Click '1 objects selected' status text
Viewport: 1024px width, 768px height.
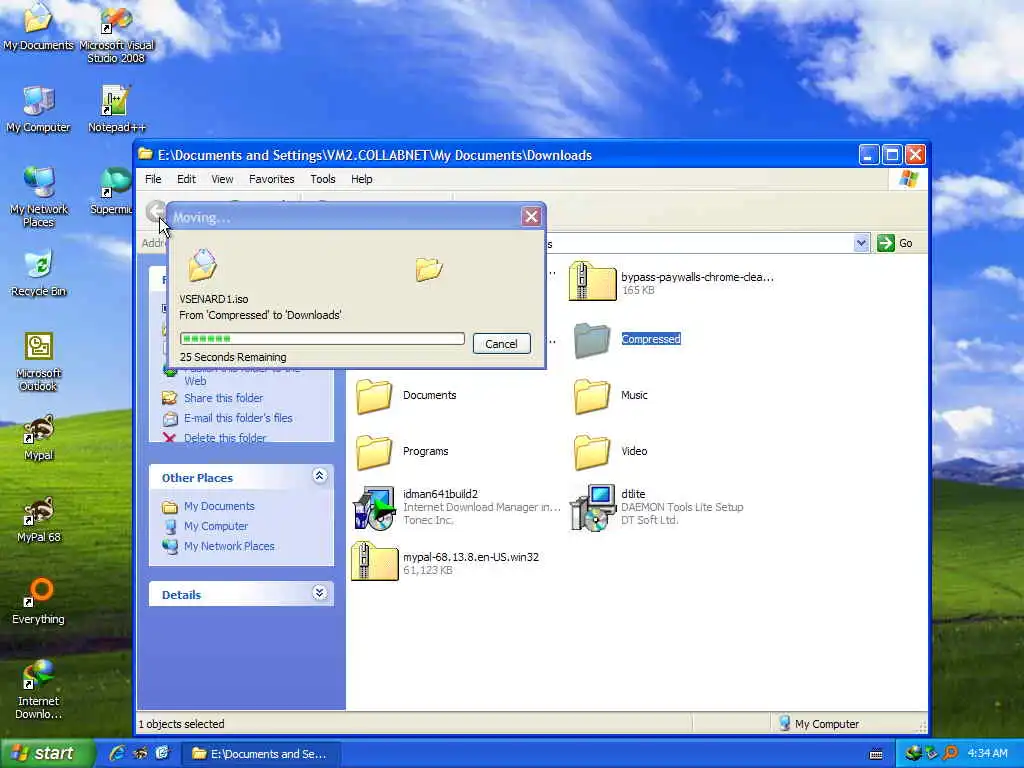(x=182, y=724)
